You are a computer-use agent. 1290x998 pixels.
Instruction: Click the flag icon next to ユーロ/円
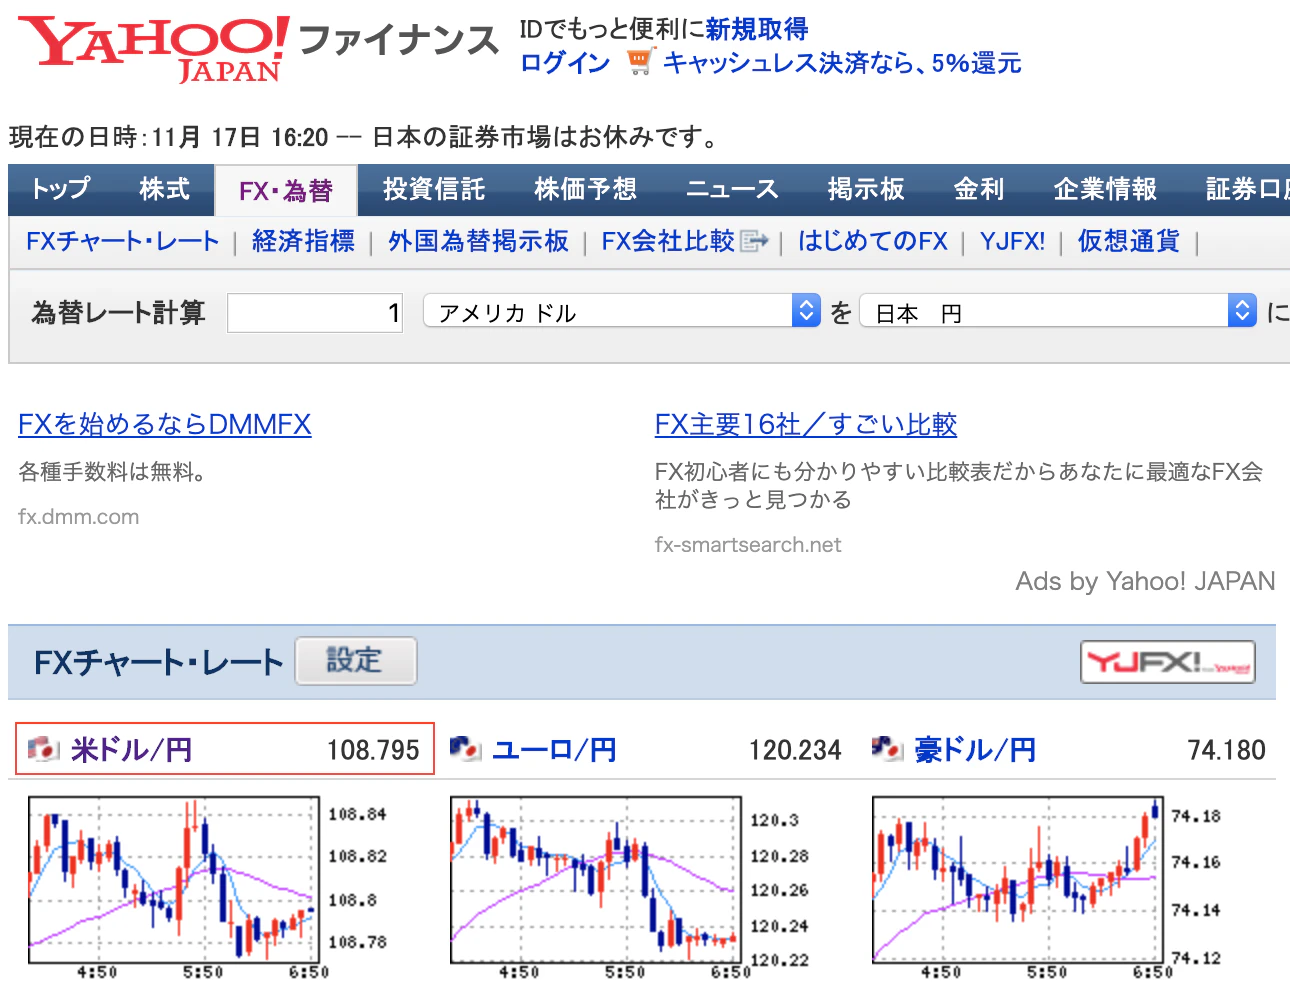pos(466,748)
